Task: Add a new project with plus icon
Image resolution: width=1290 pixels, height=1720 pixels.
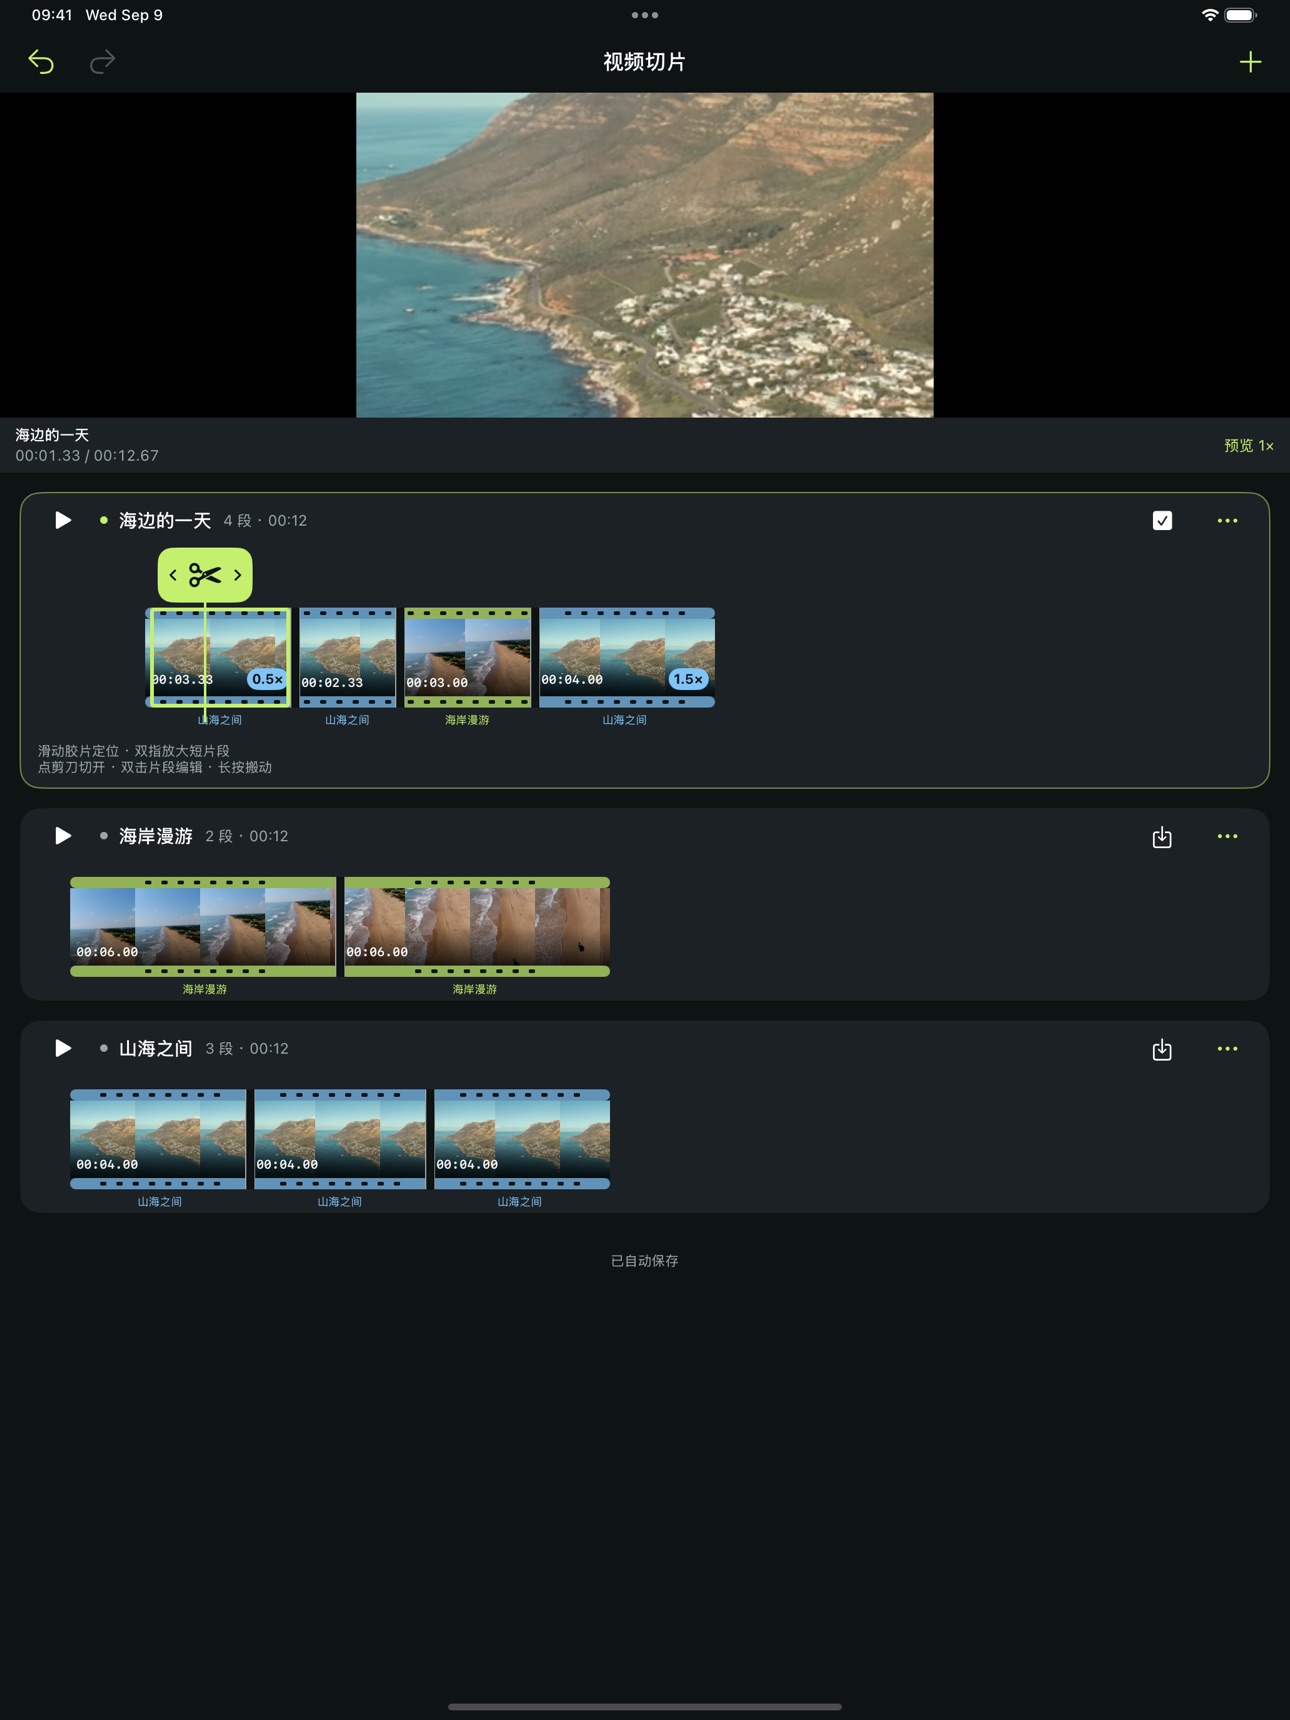Action: (x=1250, y=62)
